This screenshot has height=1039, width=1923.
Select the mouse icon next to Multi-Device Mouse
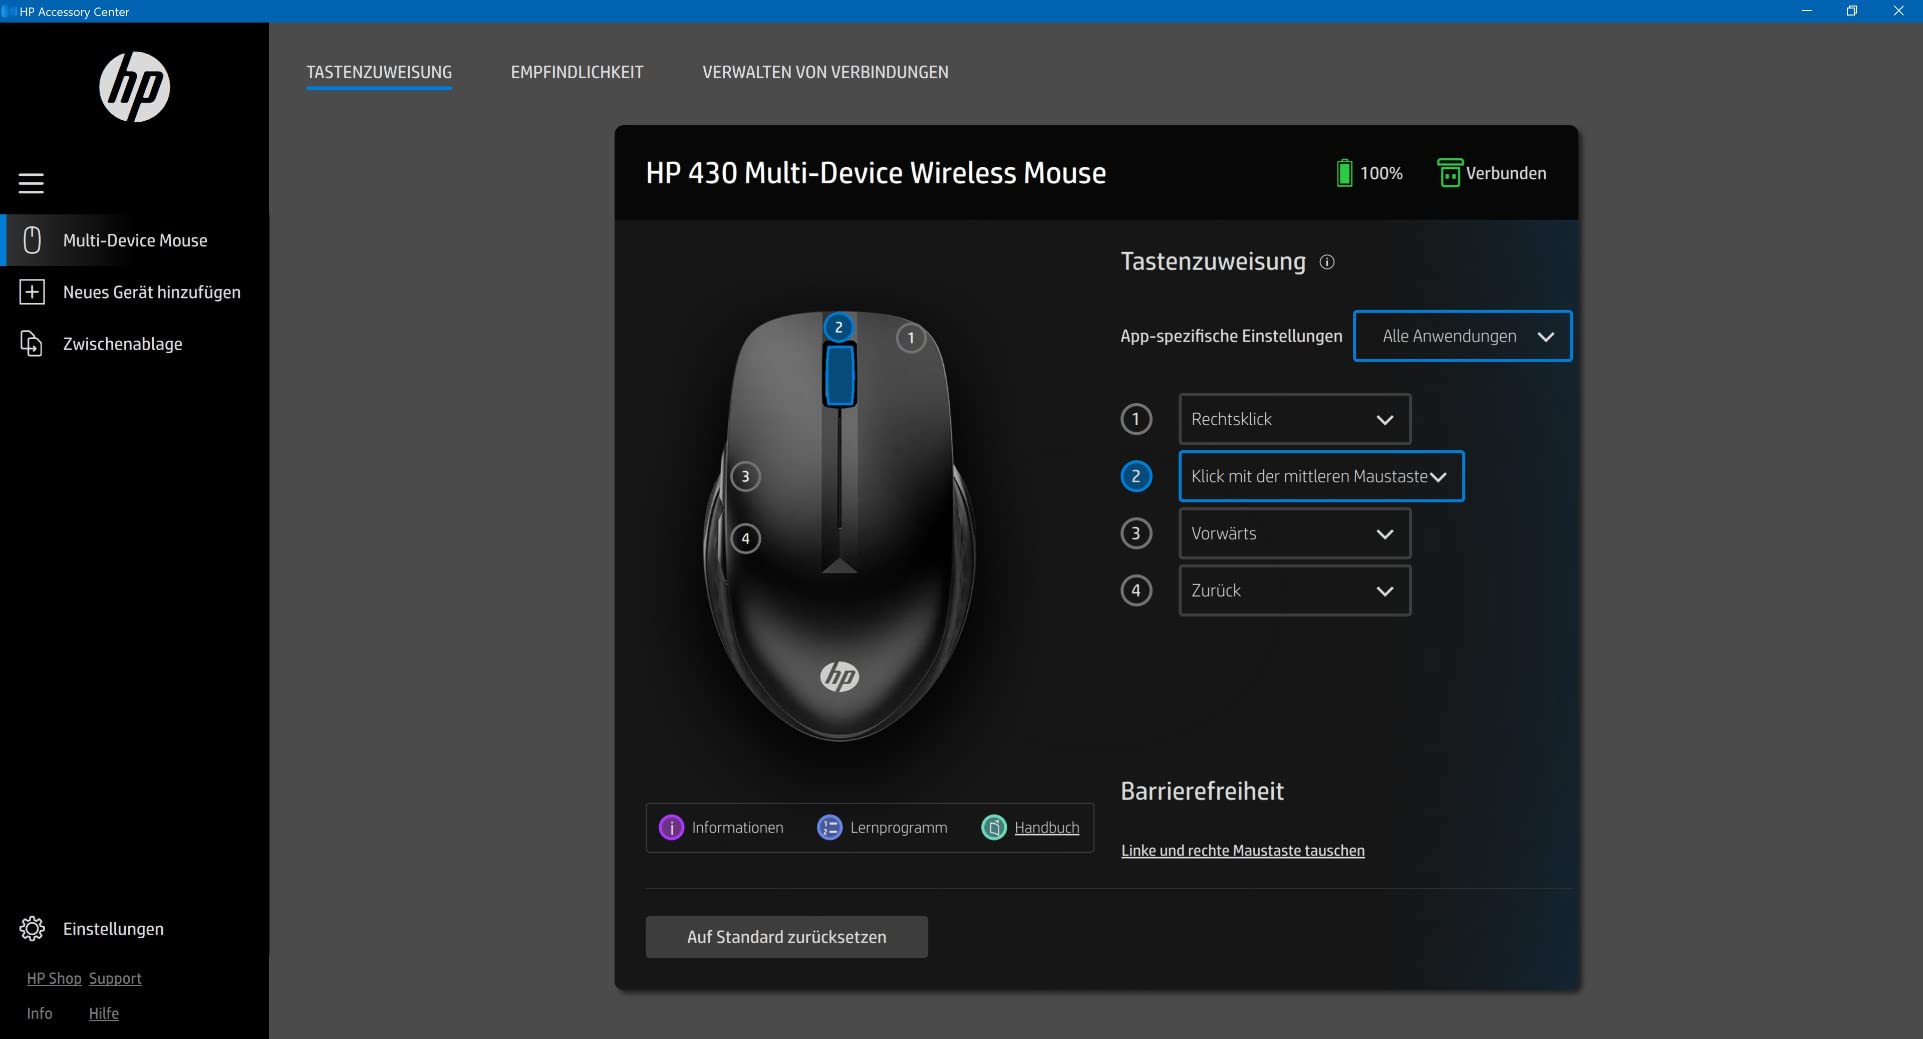pyautogui.click(x=32, y=240)
